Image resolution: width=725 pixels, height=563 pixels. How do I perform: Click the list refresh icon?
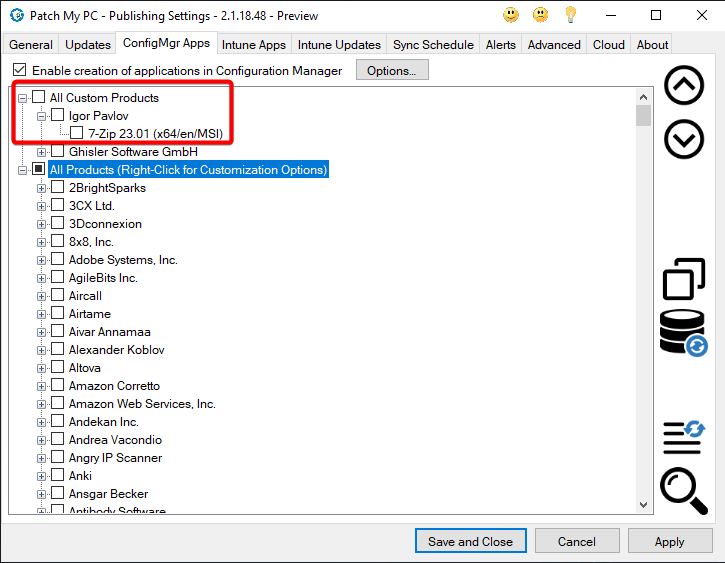[x=684, y=436]
